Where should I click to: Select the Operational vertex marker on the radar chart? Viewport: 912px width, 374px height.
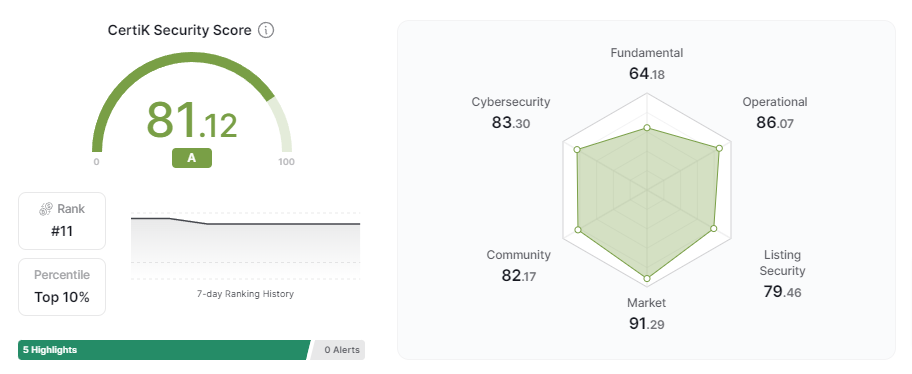[719, 148]
